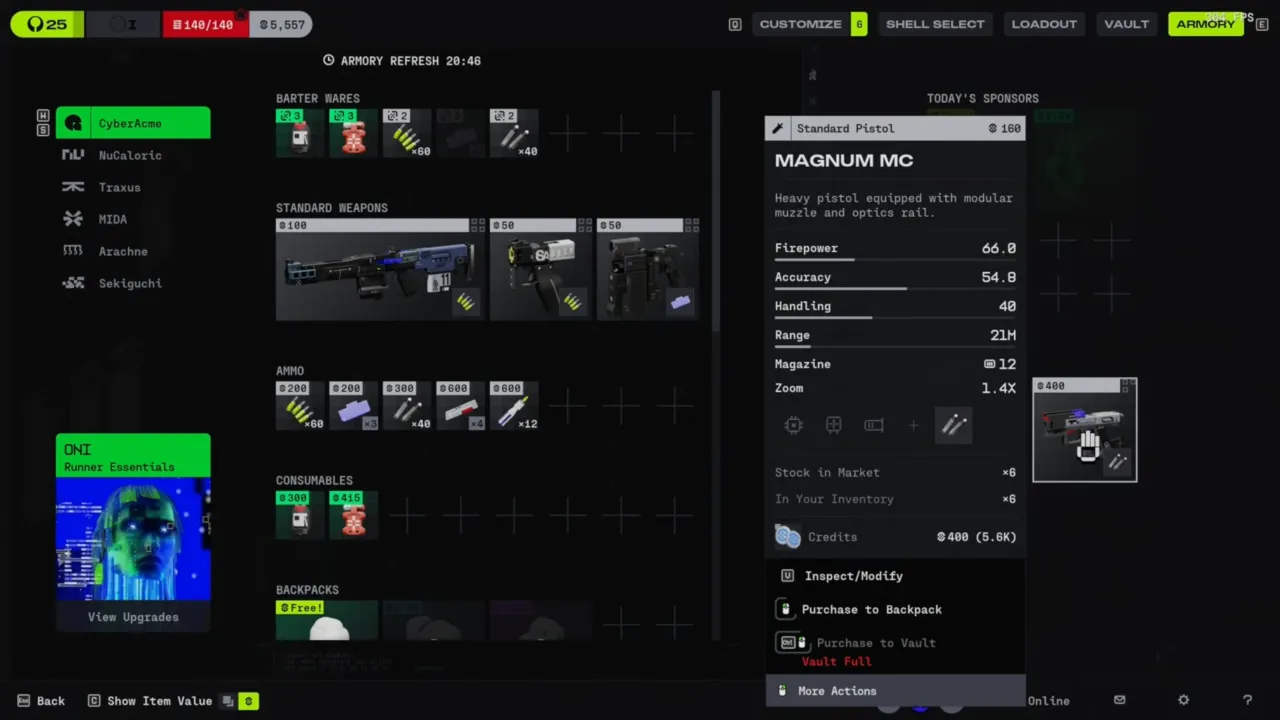Image resolution: width=1280 pixels, height=720 pixels.
Task: Select the CyberAcme vendor
Action: coord(133,123)
